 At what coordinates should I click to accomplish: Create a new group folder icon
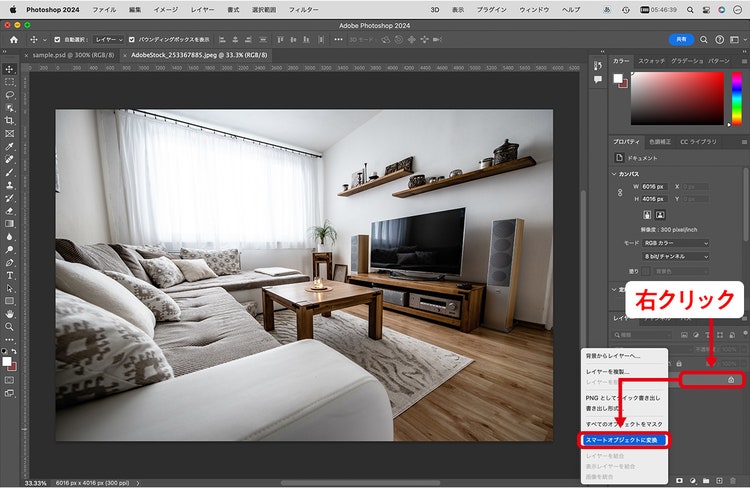[706, 480]
